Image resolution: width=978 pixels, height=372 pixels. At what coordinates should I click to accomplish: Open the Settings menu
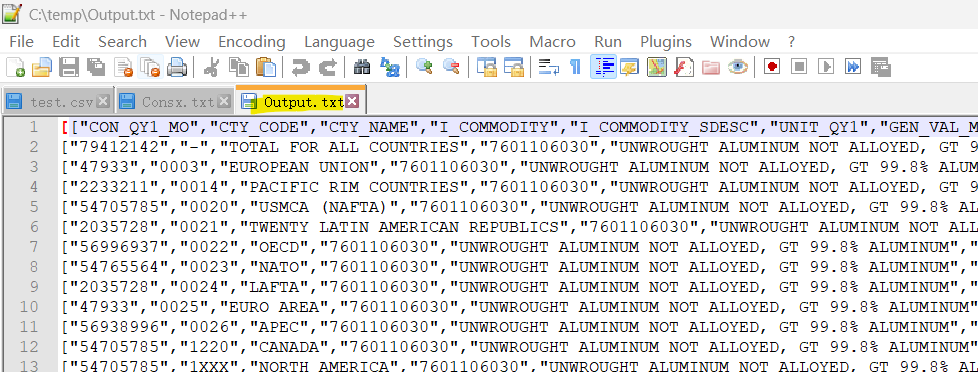423,42
